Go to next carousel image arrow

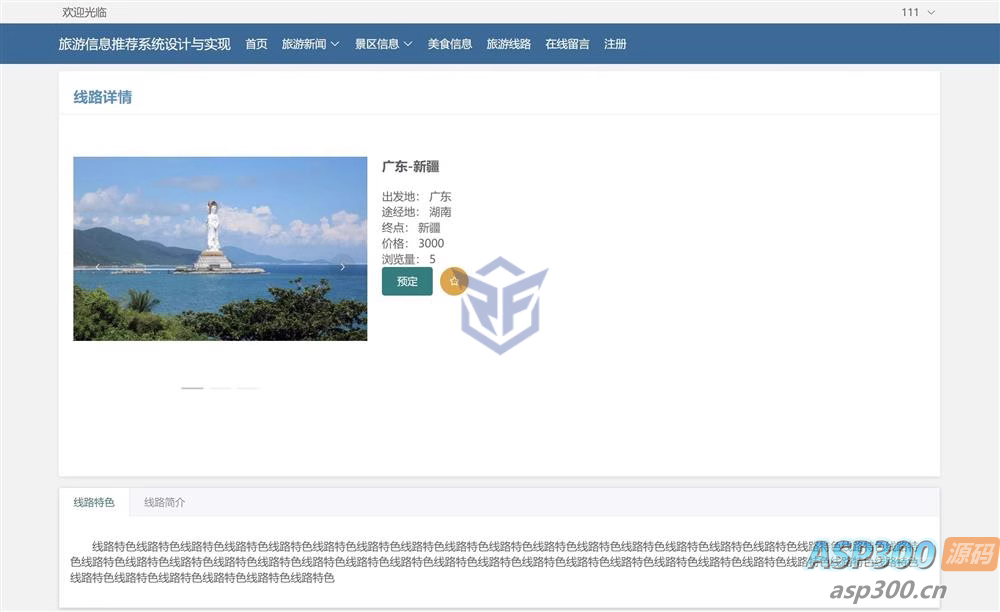point(342,267)
